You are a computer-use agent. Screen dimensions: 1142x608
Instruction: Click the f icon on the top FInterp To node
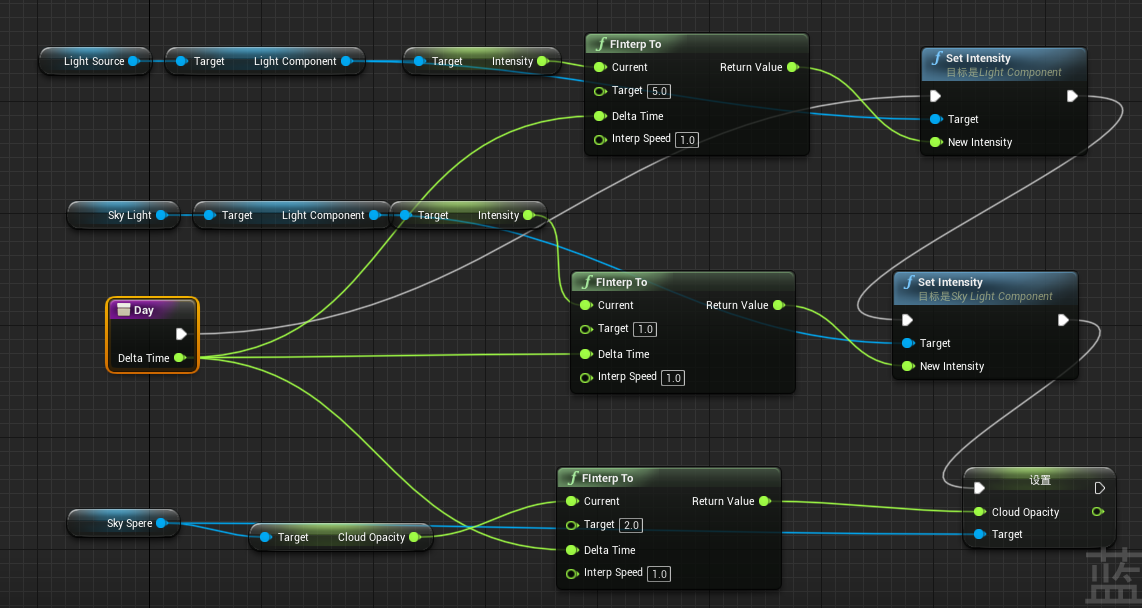600,44
